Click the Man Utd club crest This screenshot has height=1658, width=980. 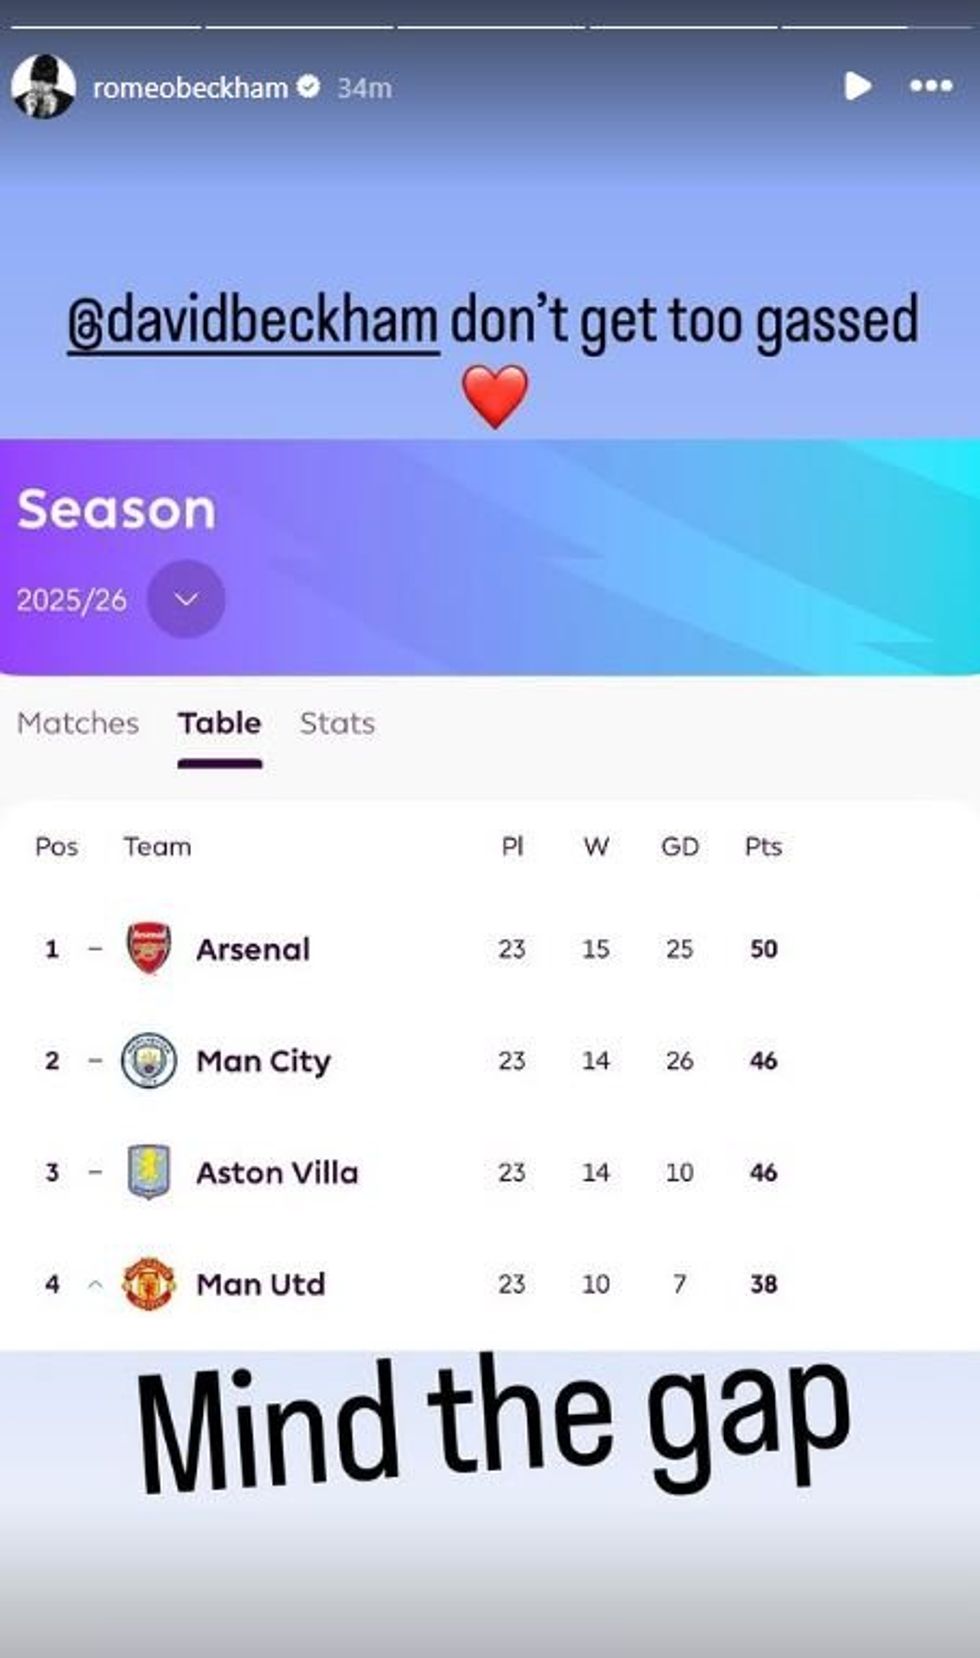click(149, 1284)
